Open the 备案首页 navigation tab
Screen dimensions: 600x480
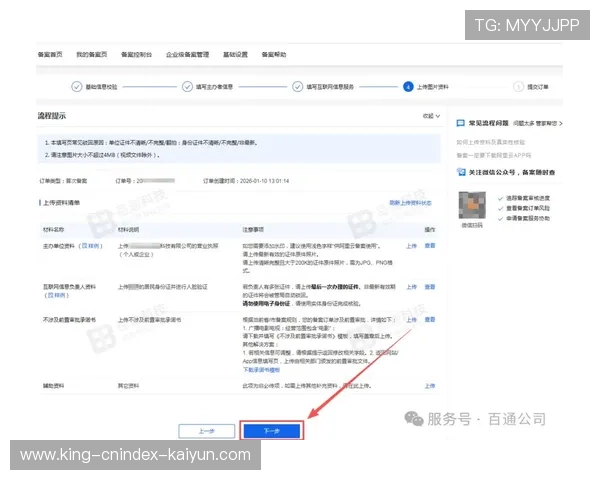pyautogui.click(x=50, y=54)
